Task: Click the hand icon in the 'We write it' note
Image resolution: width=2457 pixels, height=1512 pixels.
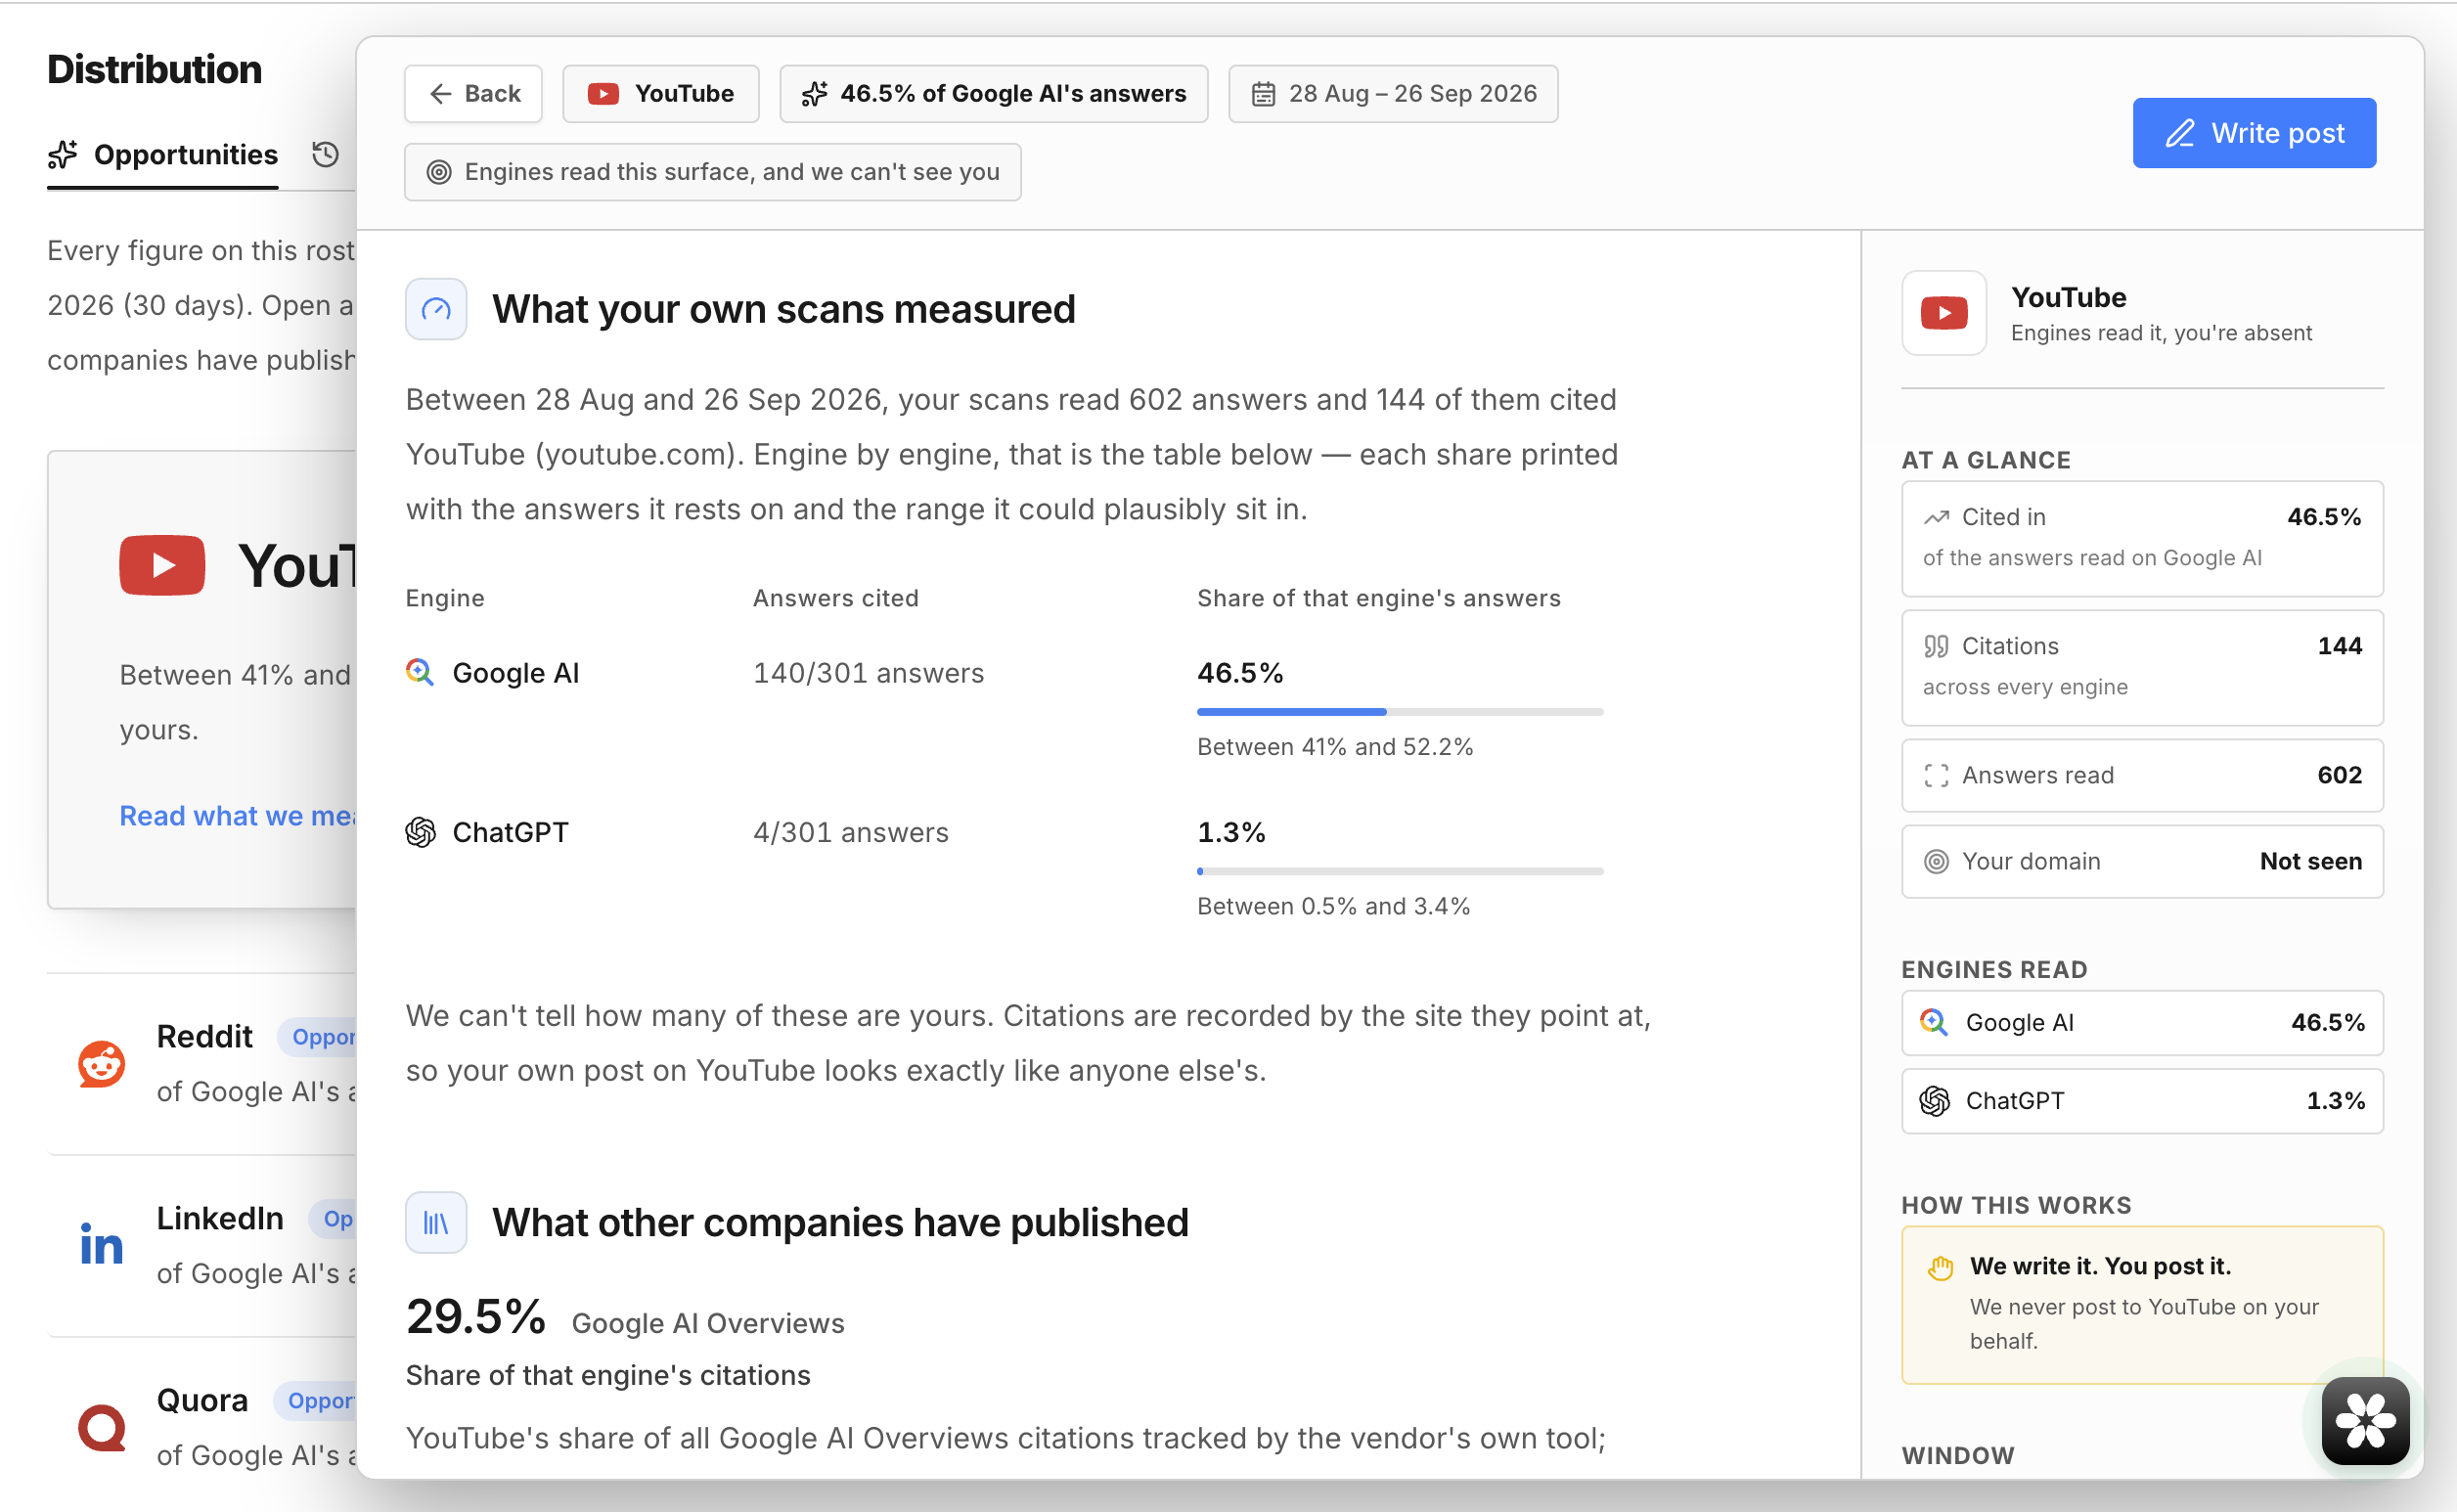Action: coord(1940,1267)
